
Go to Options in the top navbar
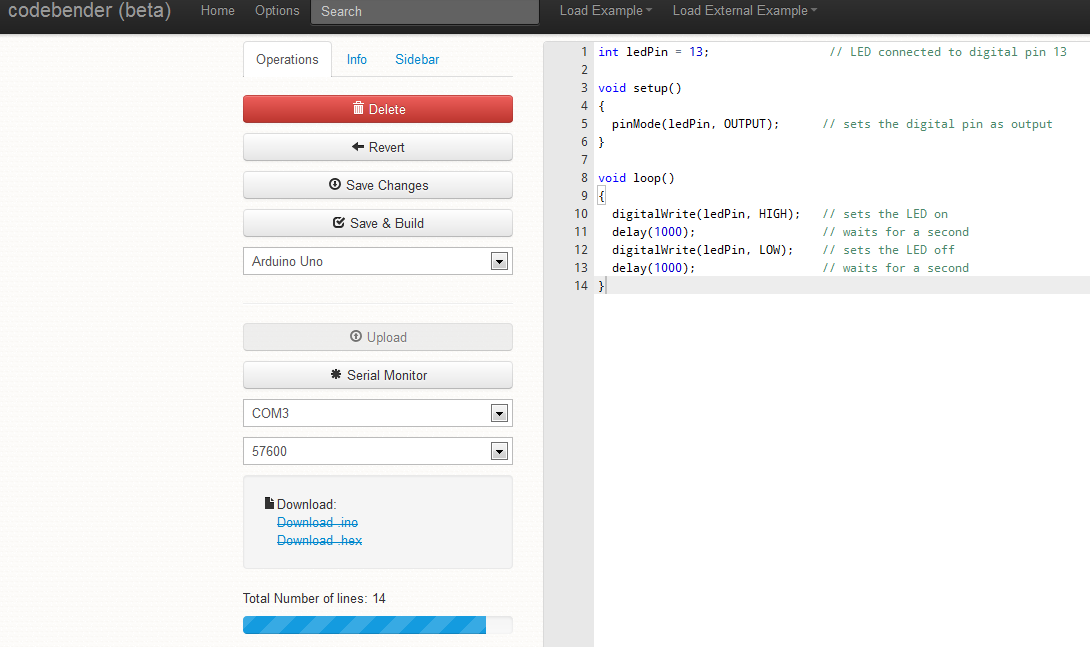(x=277, y=10)
